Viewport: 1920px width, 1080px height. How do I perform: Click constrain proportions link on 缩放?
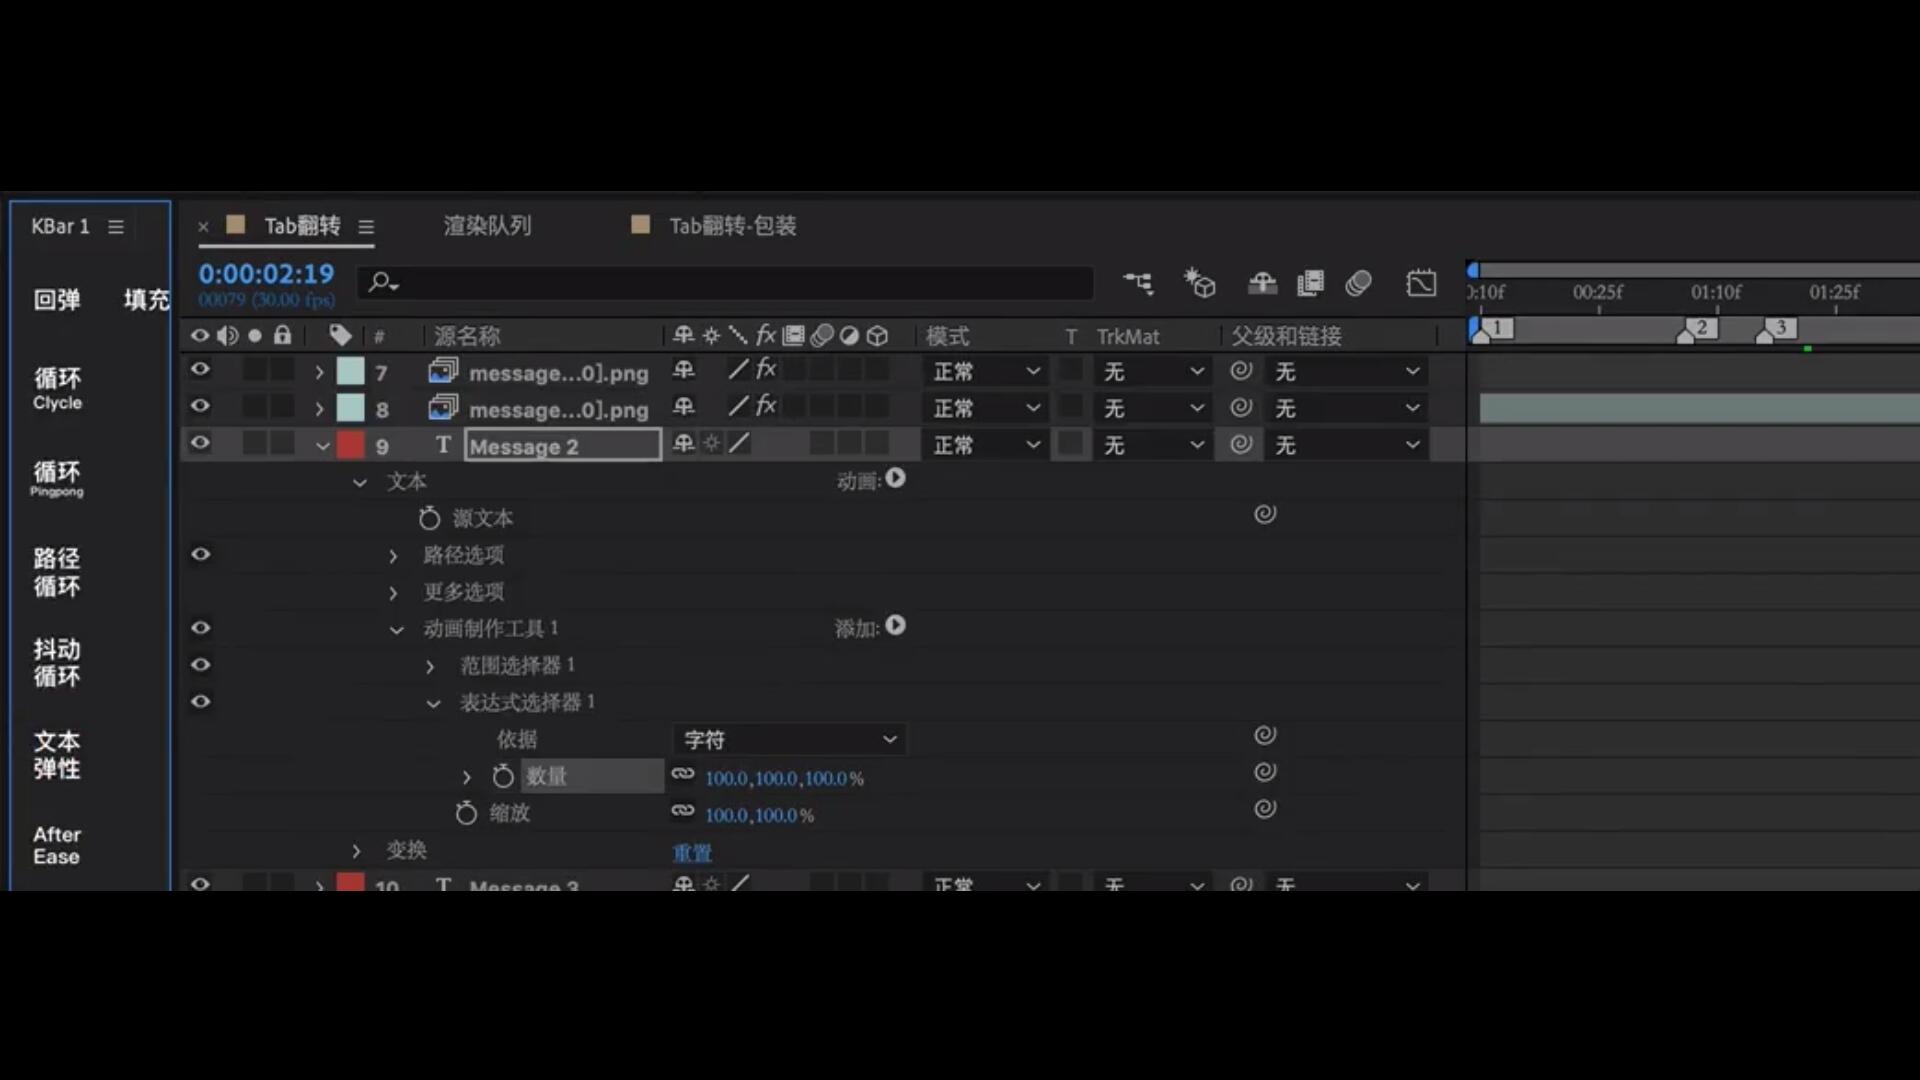[683, 811]
